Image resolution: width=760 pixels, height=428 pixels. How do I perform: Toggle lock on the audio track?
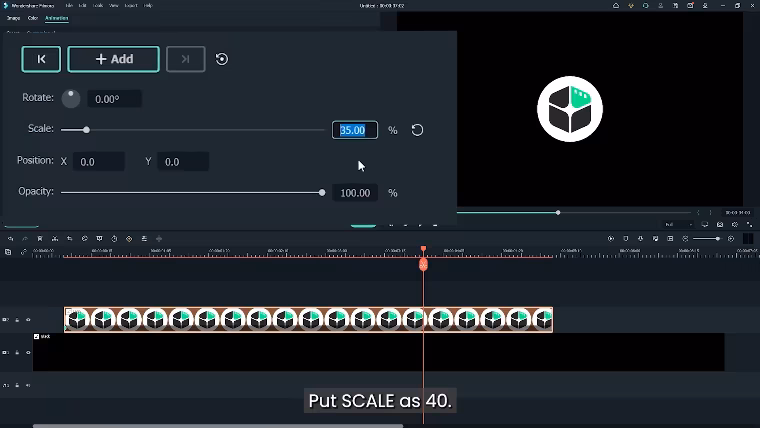(17, 385)
